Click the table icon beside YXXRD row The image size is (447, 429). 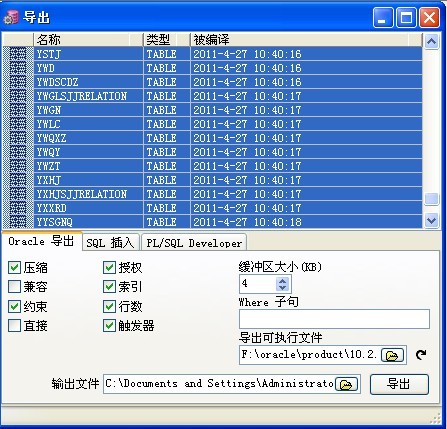click(x=18, y=208)
